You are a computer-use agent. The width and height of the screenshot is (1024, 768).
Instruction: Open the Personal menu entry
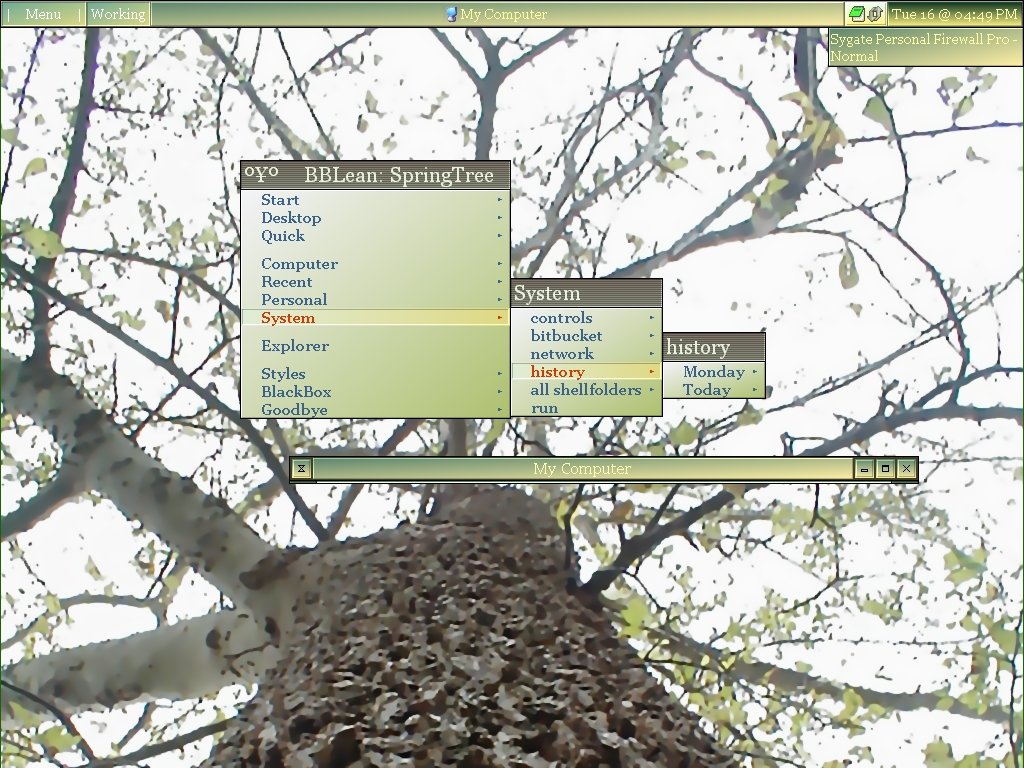click(376, 300)
